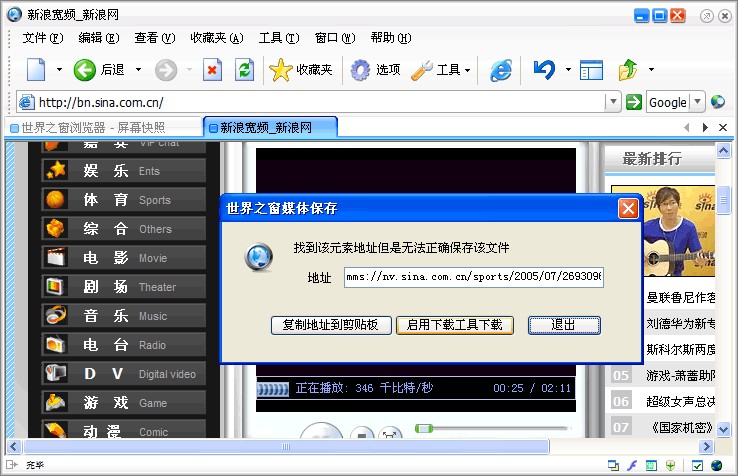The image size is (738, 476).
Task: Select the Music (音乐) channel
Action: pos(124,316)
